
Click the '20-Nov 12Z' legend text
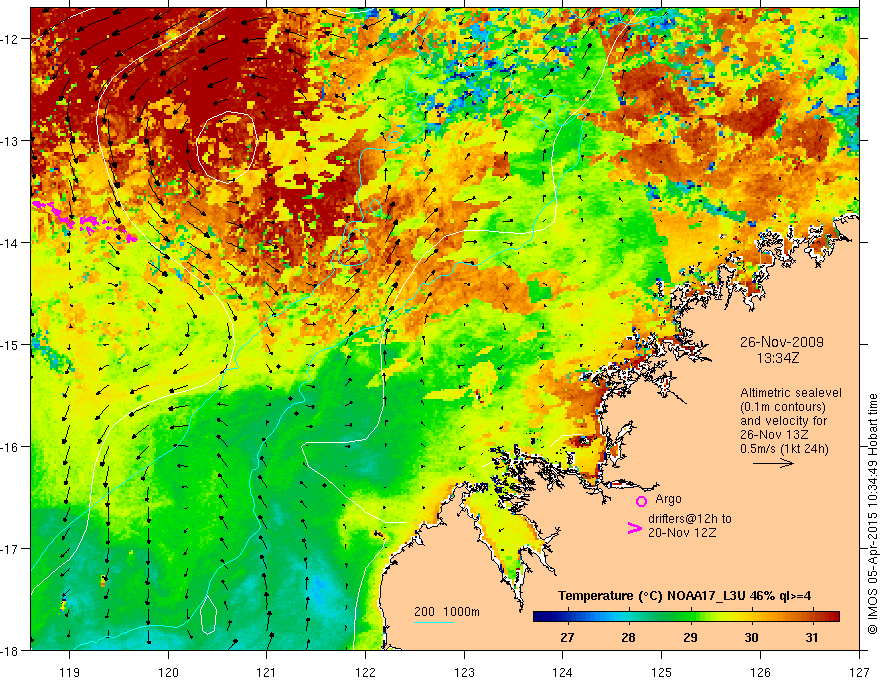pyautogui.click(x=682, y=532)
